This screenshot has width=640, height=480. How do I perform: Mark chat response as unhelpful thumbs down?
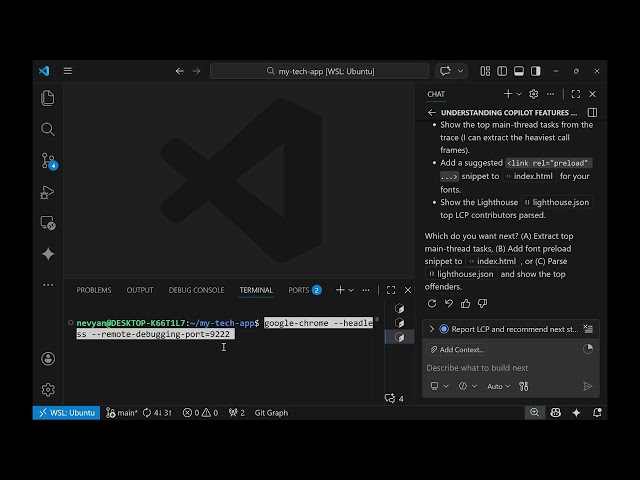coord(482,303)
